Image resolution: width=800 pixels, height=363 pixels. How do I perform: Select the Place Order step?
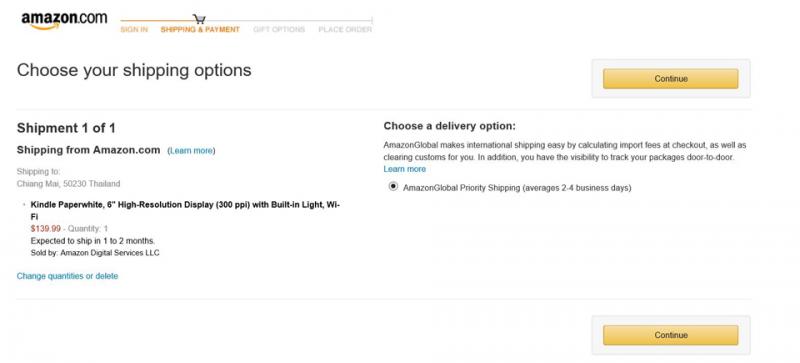[x=345, y=30]
